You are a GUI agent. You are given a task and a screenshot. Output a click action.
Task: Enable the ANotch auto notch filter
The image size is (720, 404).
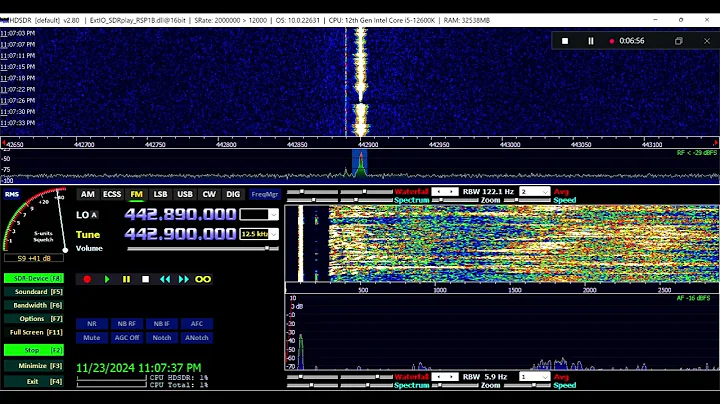tap(197, 337)
